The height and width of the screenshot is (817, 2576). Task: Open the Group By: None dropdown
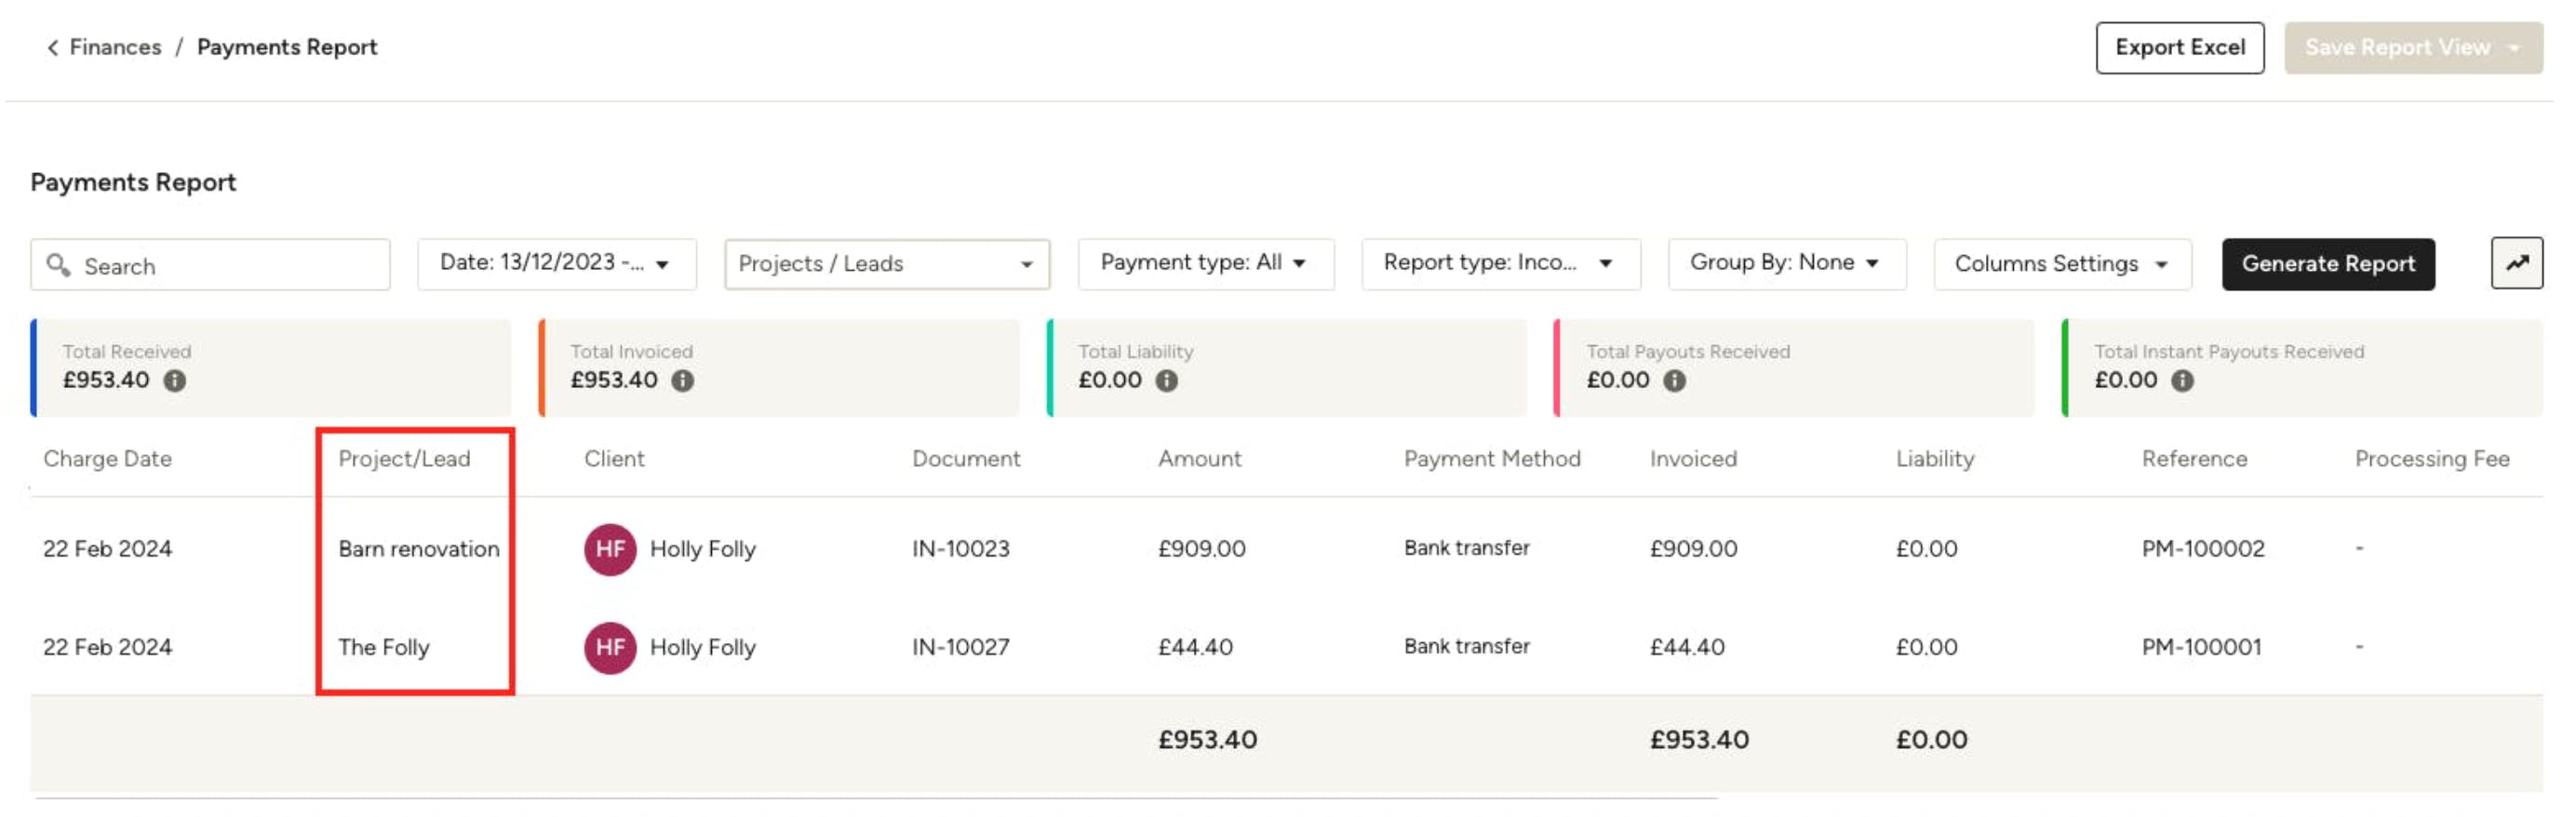[x=1786, y=264]
